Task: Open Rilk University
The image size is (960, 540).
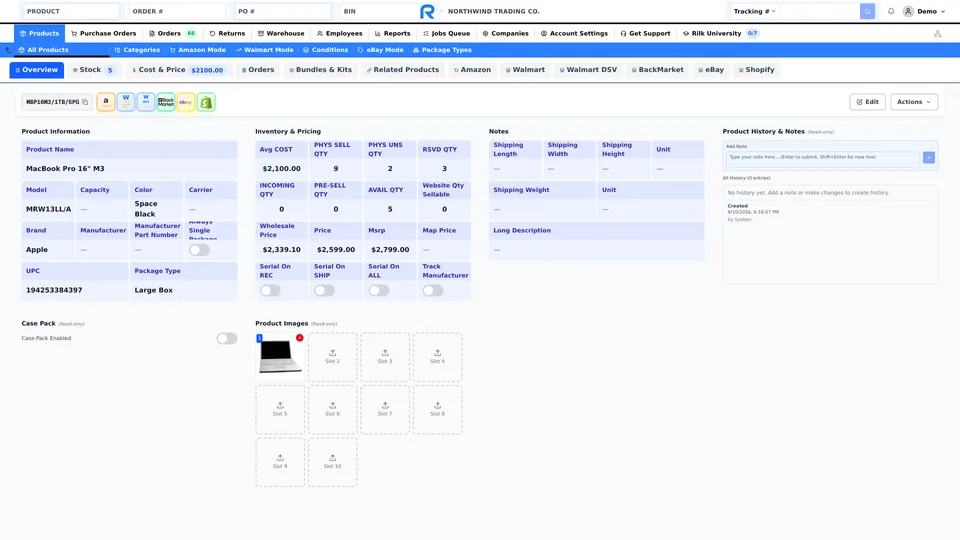Action: click(720, 34)
